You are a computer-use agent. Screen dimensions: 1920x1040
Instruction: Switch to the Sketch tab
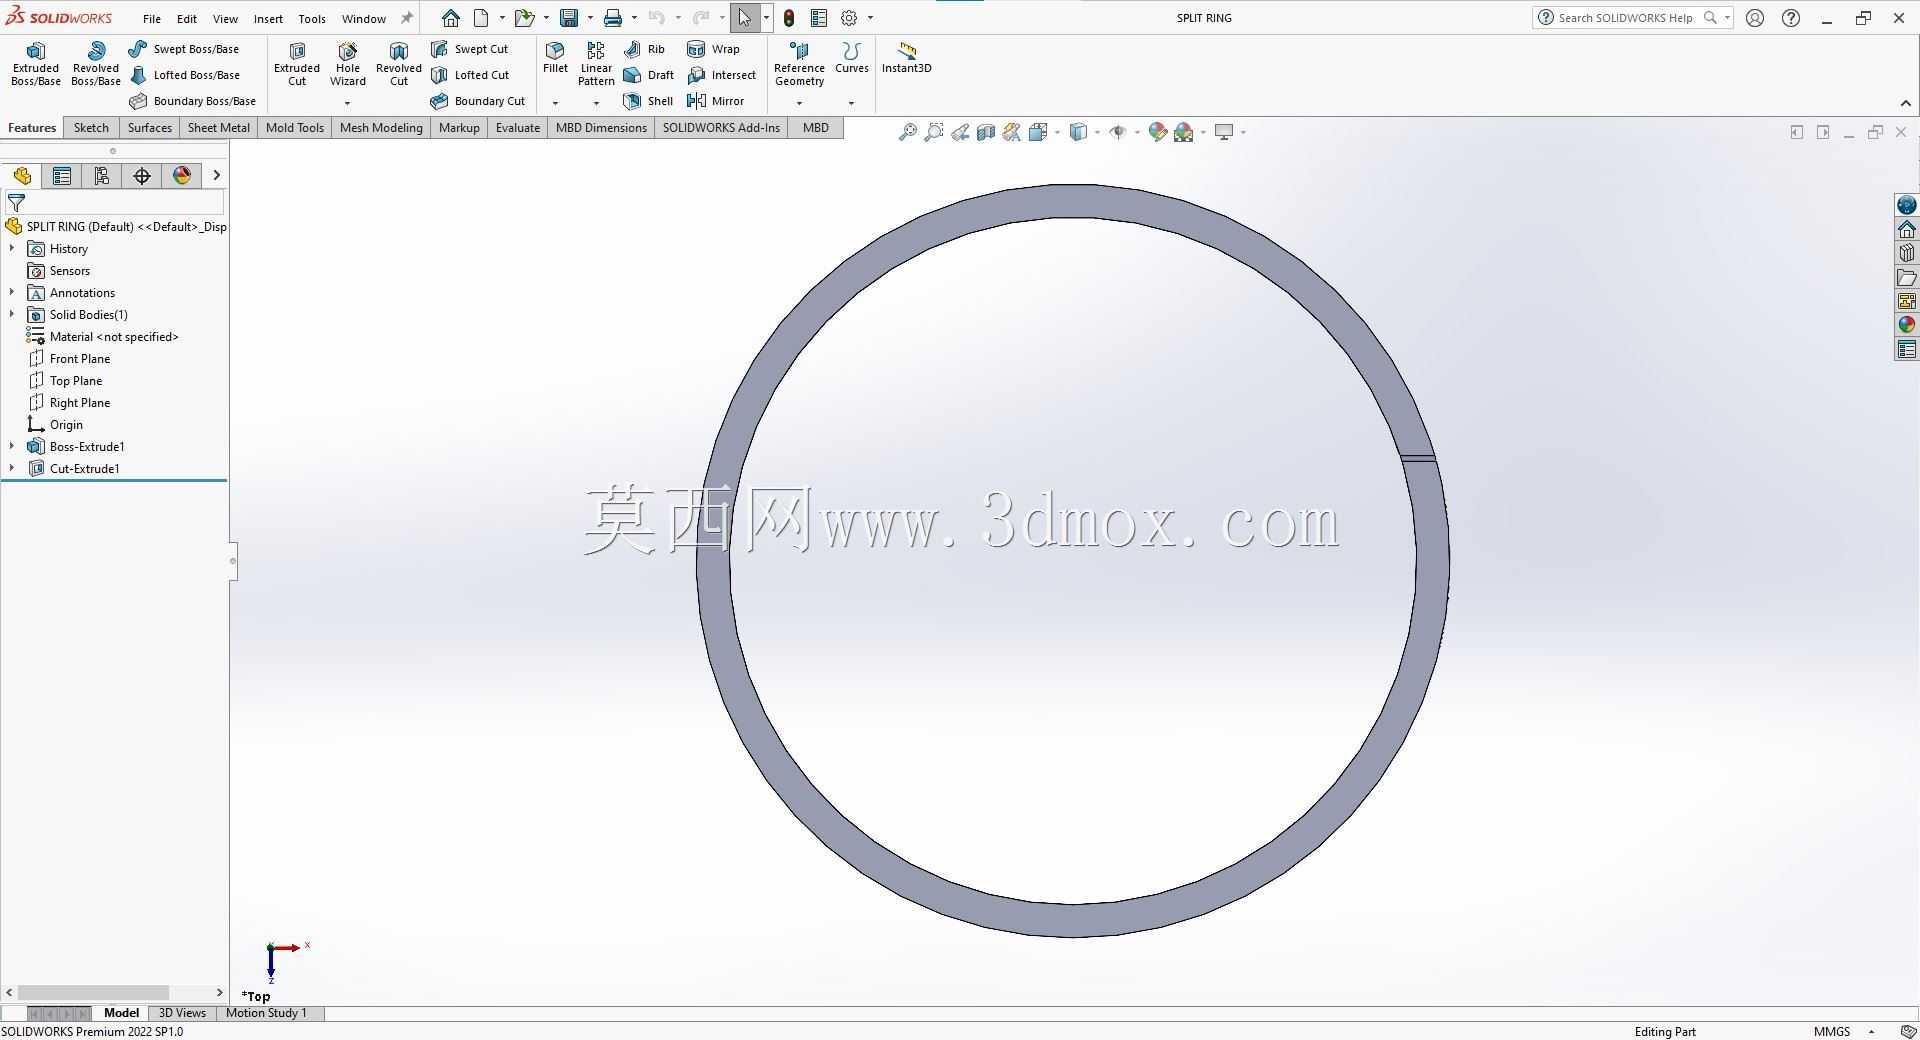tap(91, 128)
